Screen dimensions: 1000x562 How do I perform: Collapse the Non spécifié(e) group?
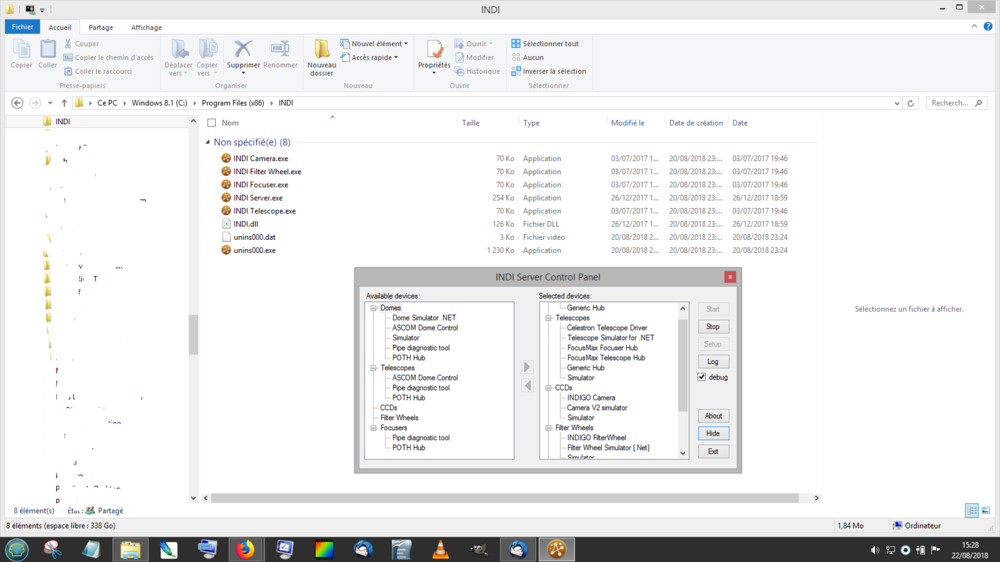point(208,142)
